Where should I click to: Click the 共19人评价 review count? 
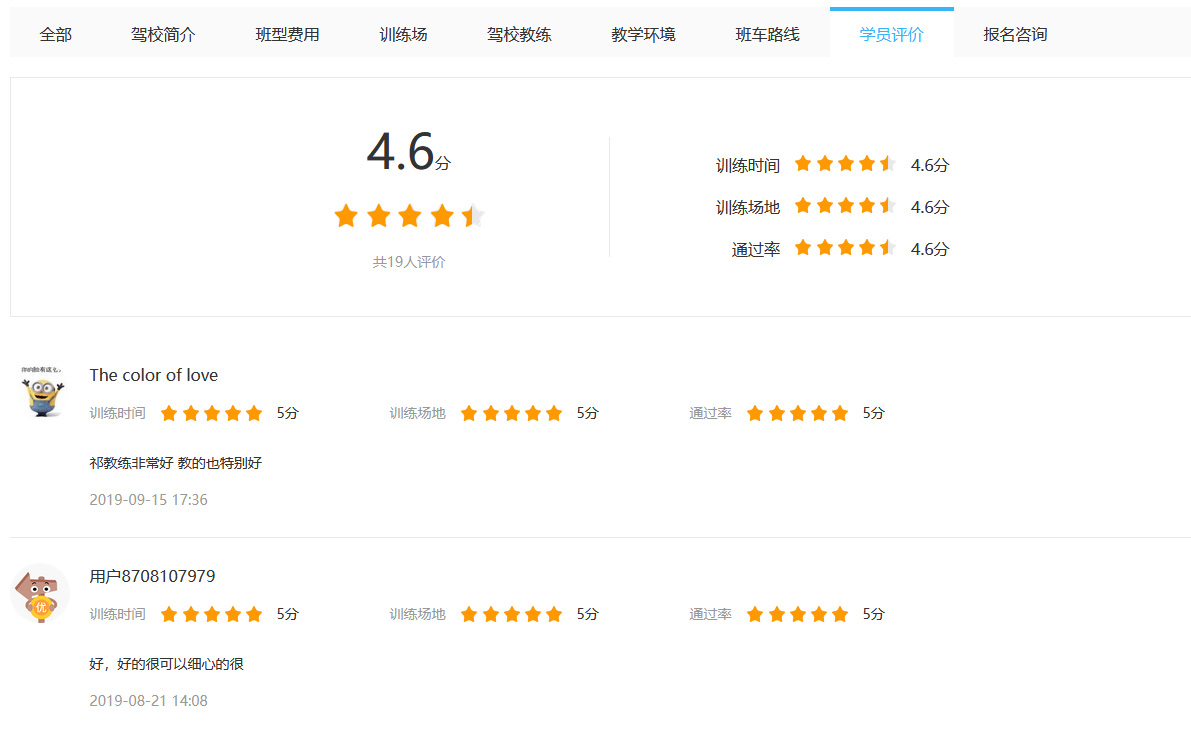pyautogui.click(x=409, y=262)
